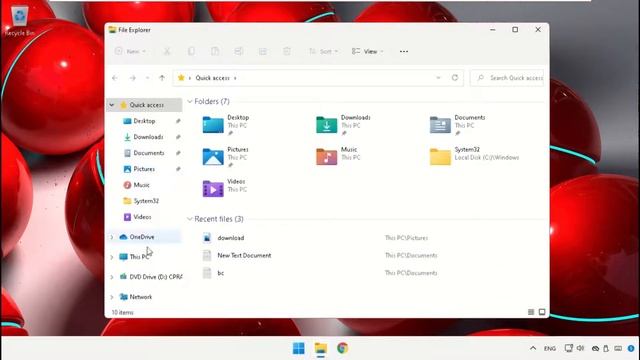Expand the DVD Drive tree node
Image resolution: width=640 pixels, height=360 pixels.
coord(112,277)
